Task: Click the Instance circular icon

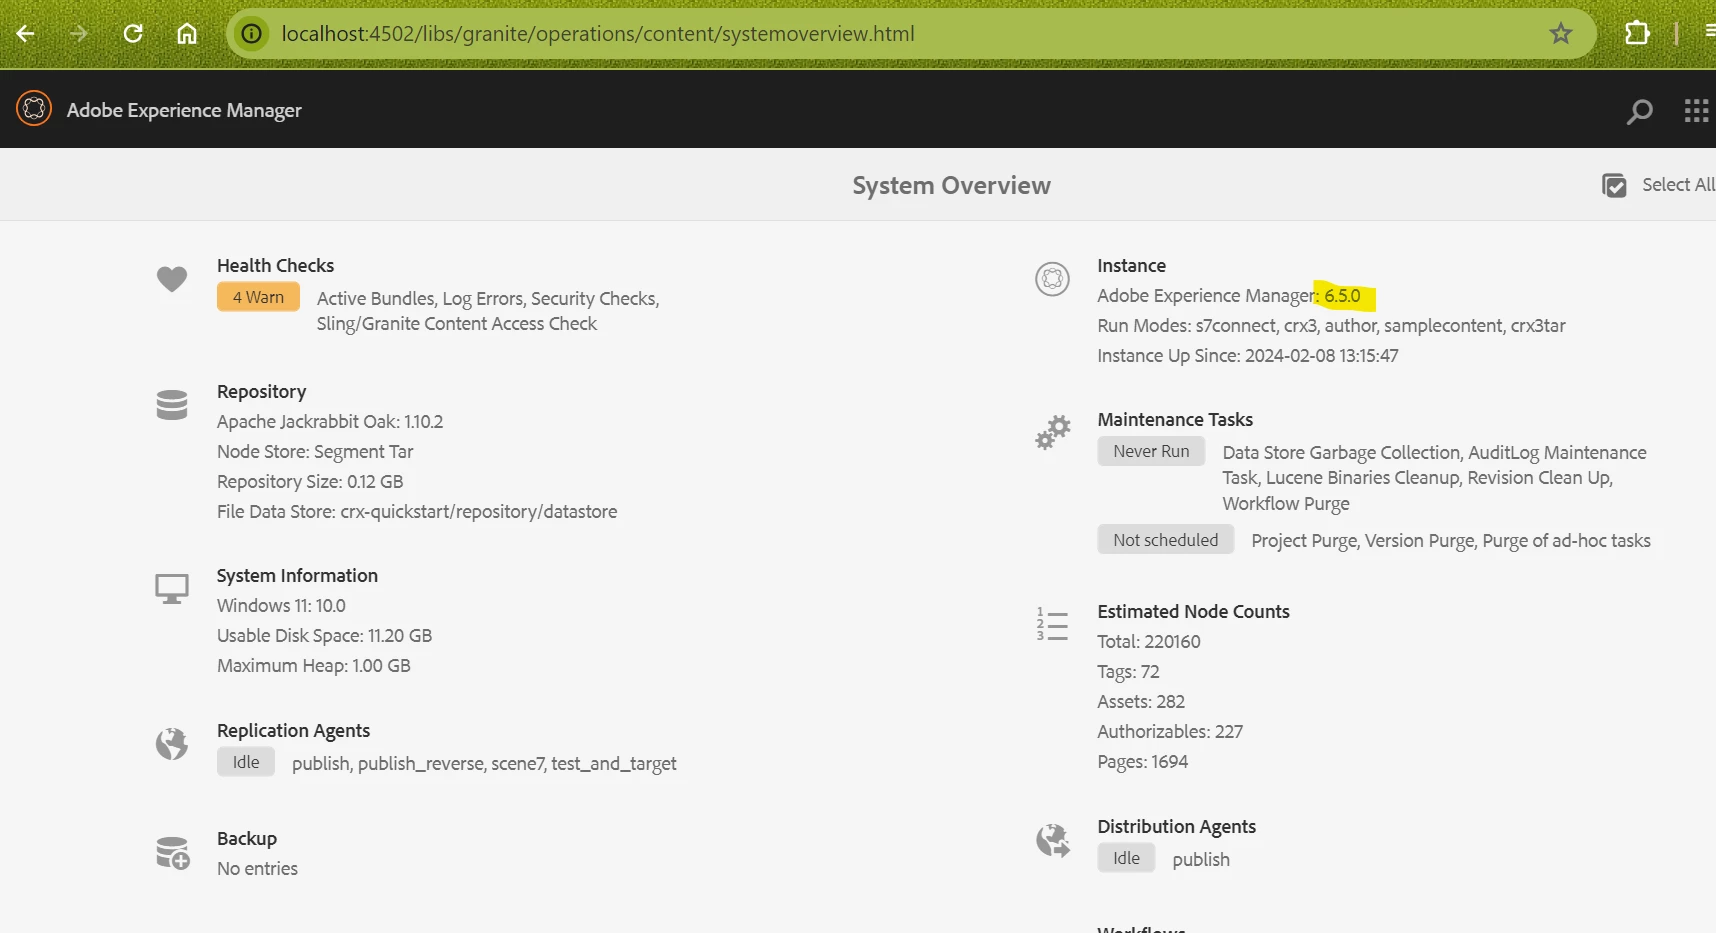Action: 1052,279
